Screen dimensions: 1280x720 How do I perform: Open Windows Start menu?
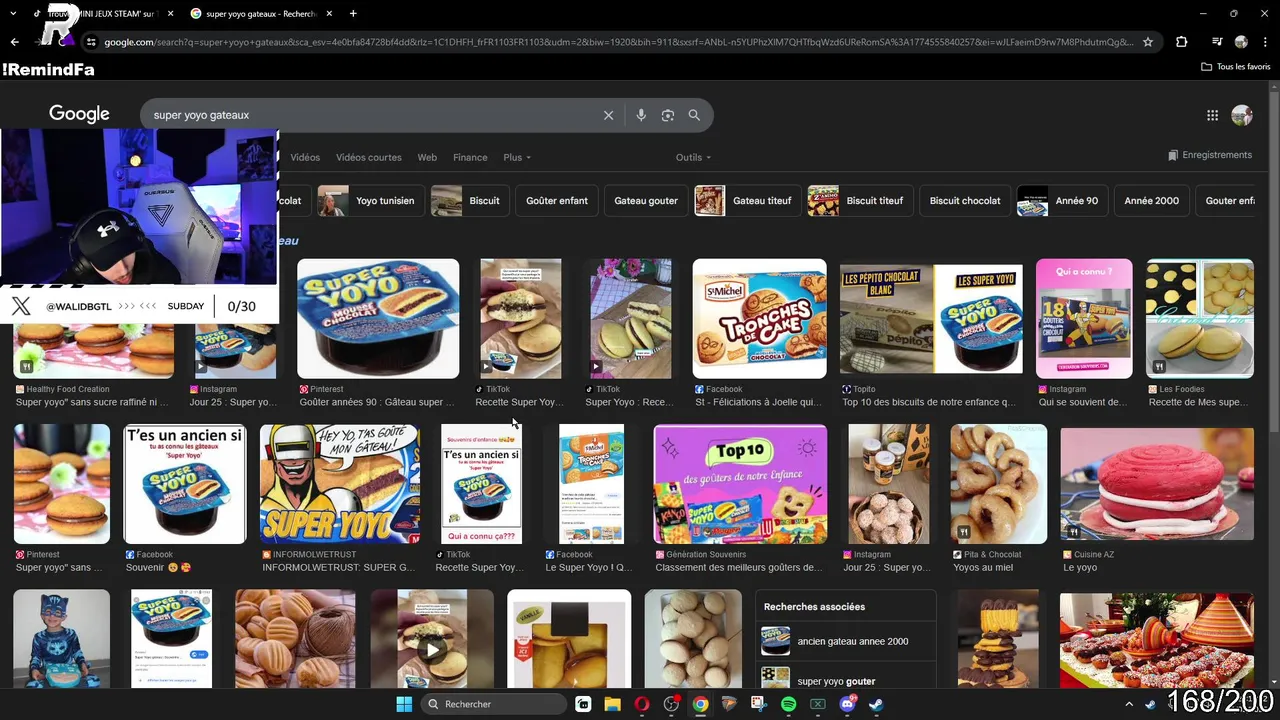tap(404, 704)
